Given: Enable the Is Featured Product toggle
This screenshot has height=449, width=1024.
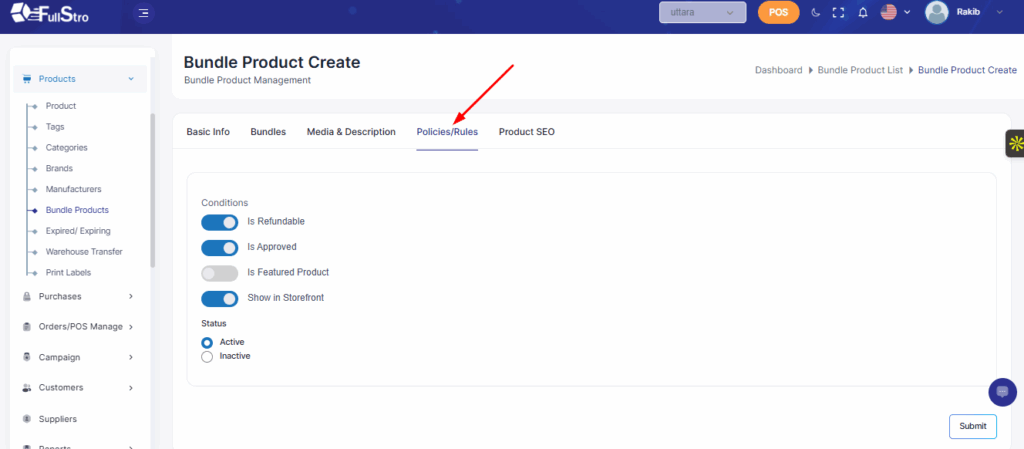Looking at the screenshot, I should [220, 273].
